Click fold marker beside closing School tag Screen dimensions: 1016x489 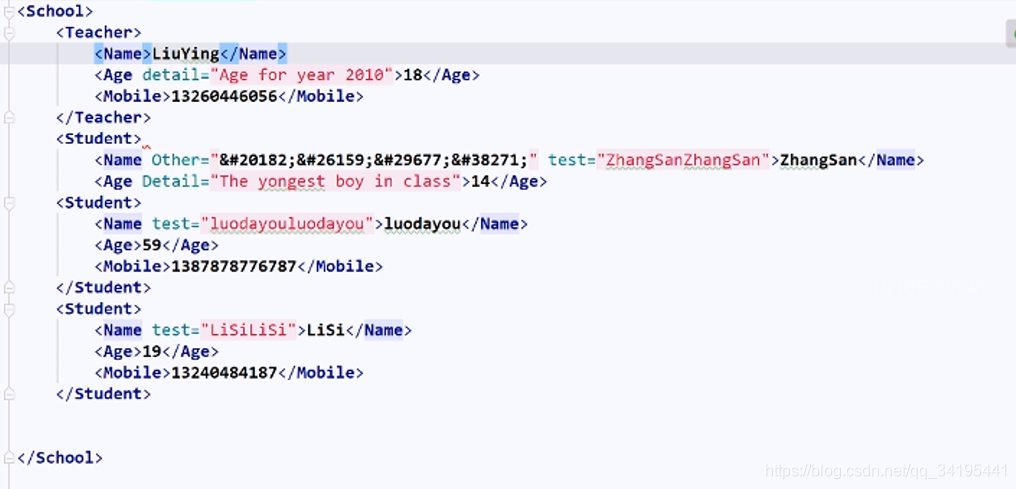pos(8,457)
